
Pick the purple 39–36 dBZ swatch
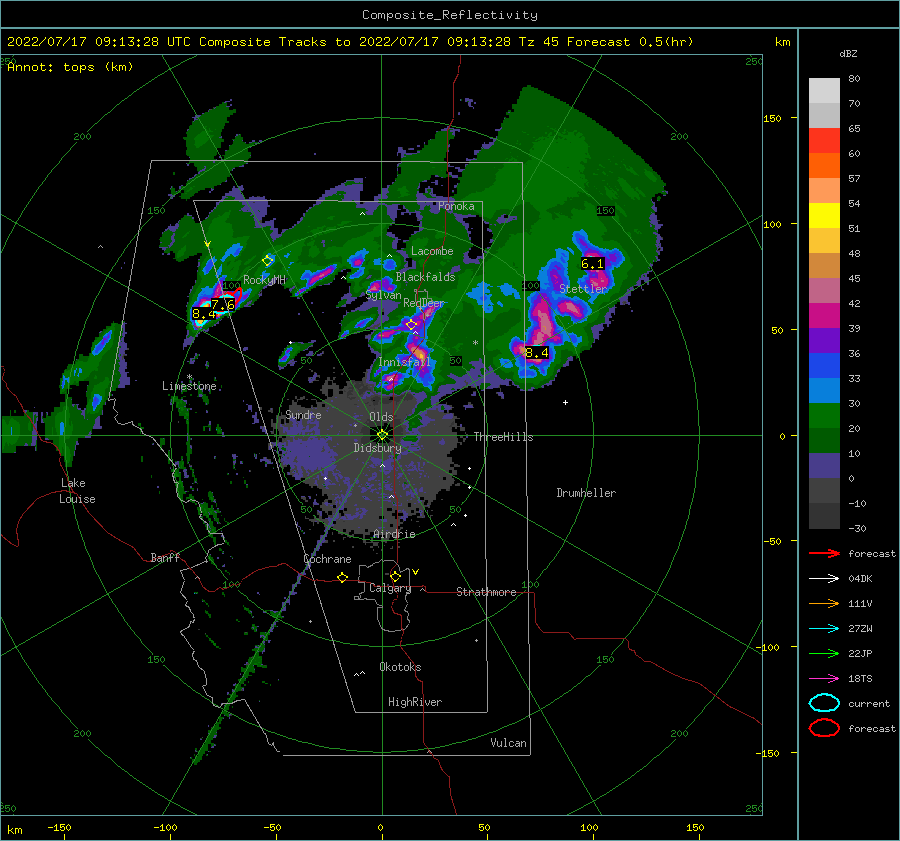coord(824,341)
